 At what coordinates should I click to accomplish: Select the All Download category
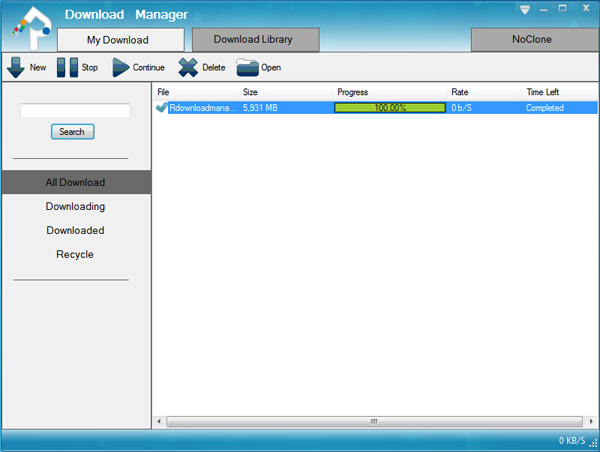tap(76, 182)
